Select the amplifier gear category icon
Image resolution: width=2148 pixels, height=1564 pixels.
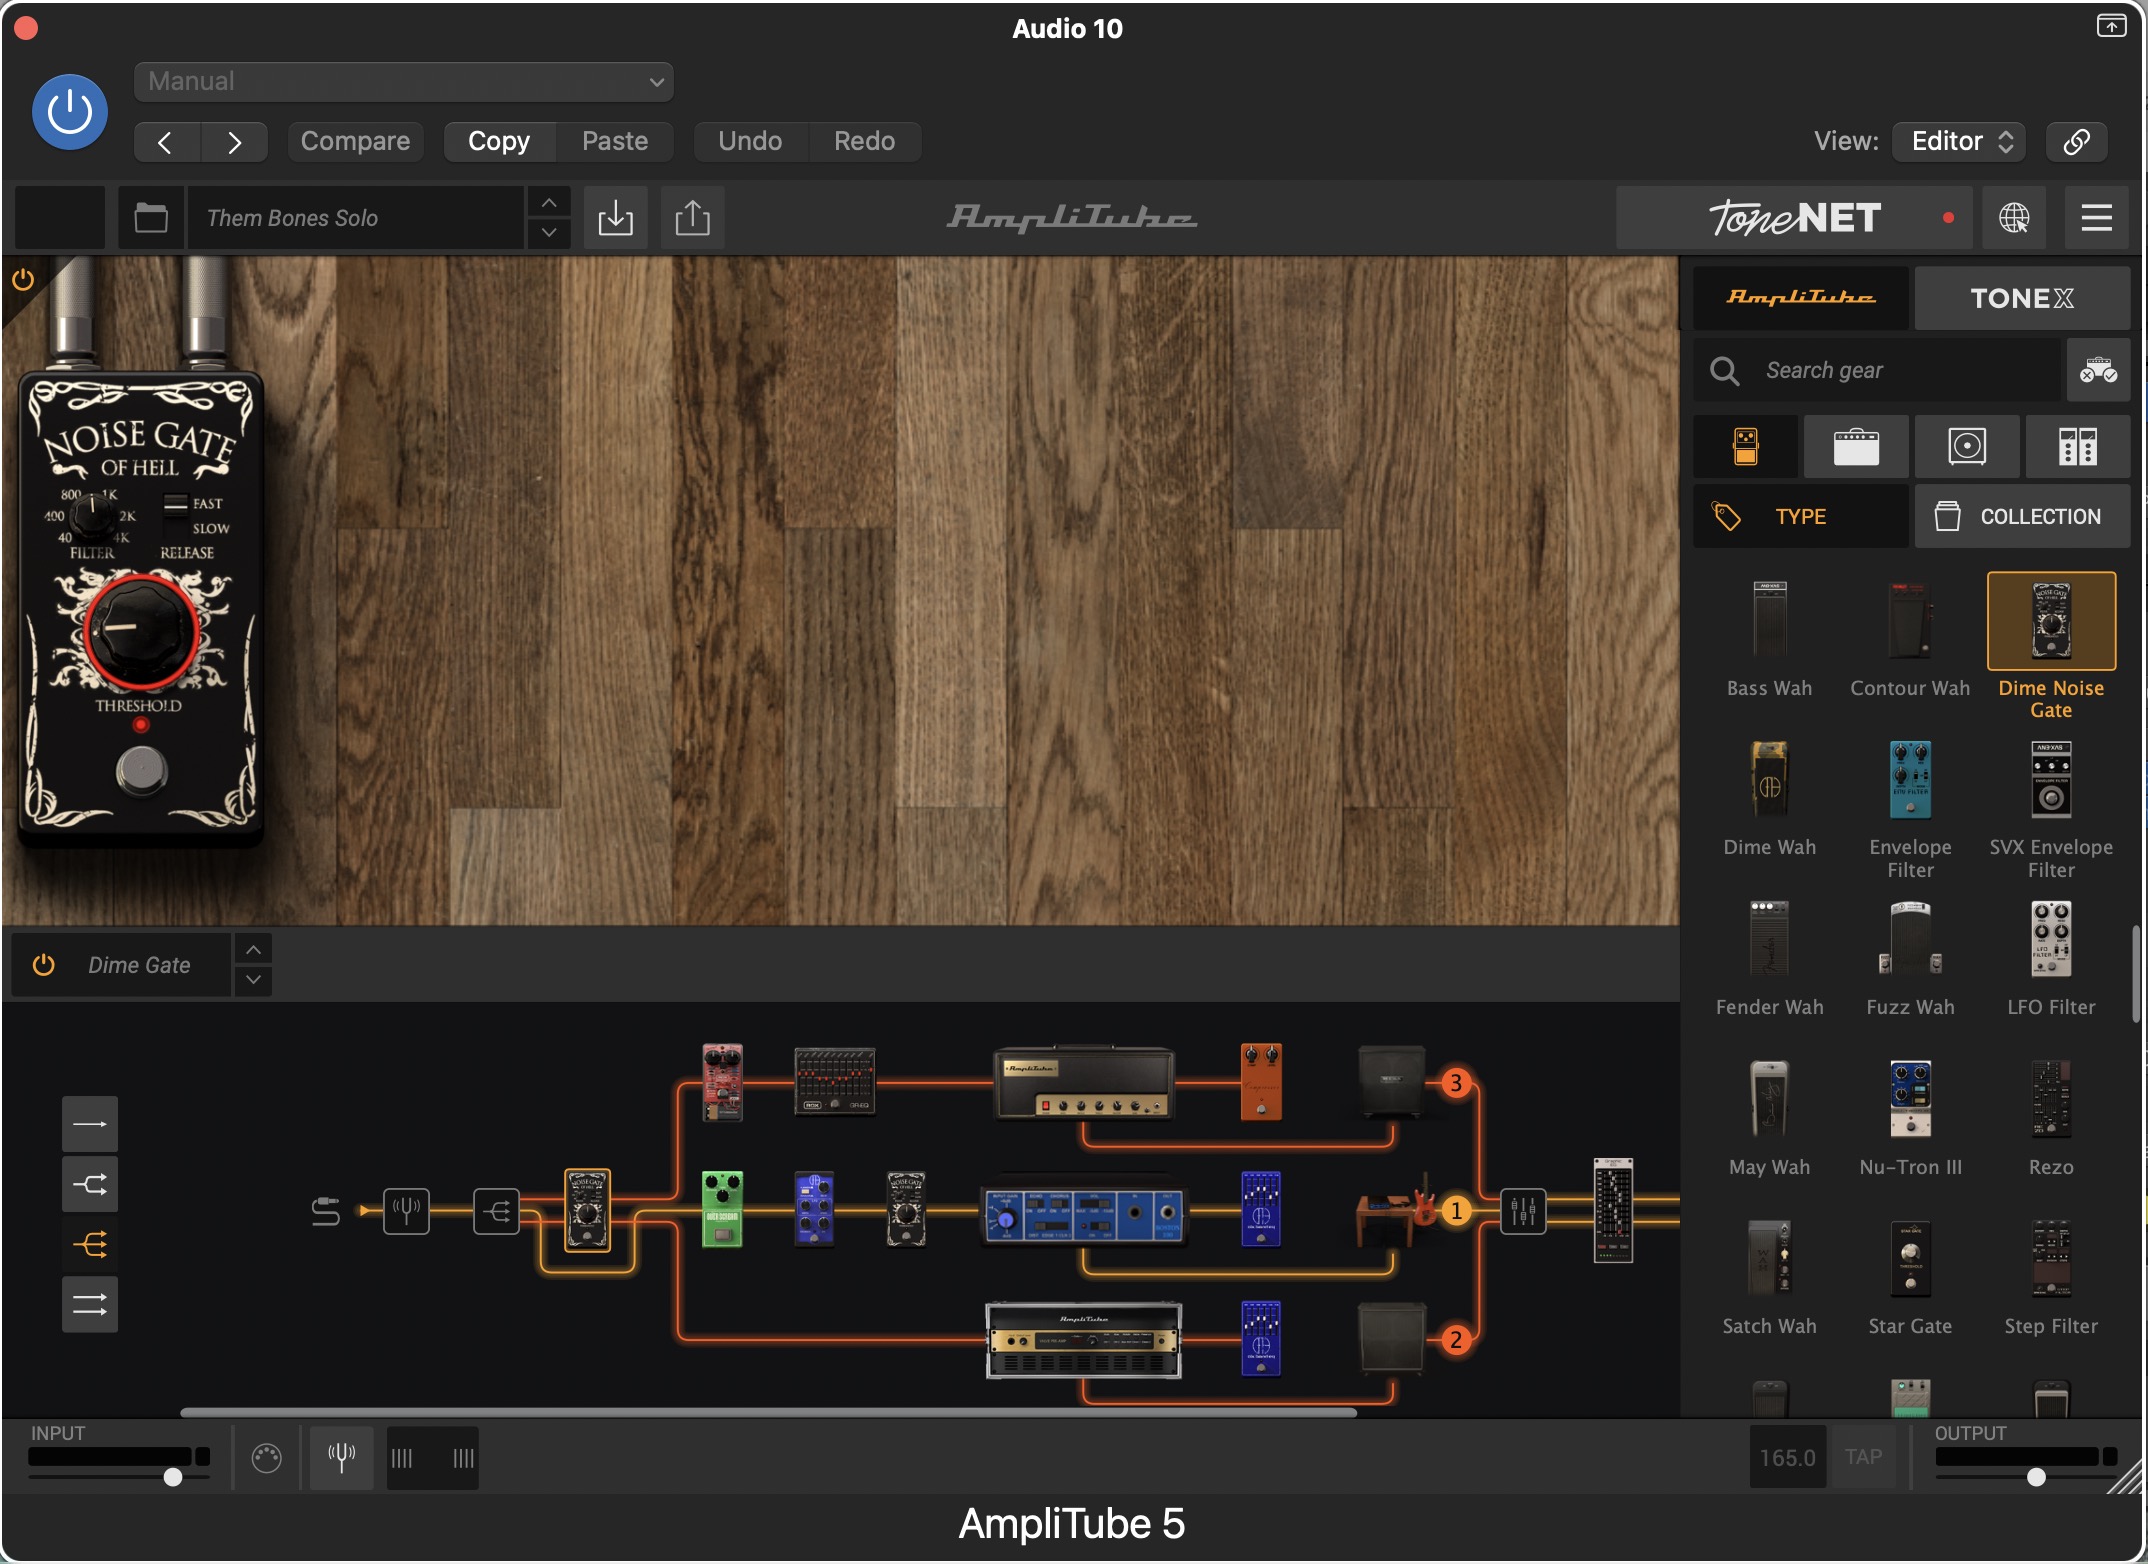coord(1856,446)
